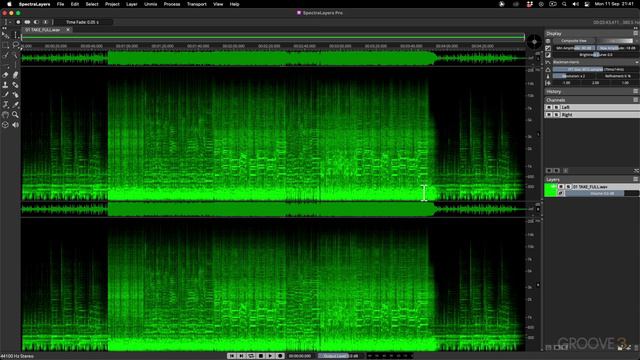Viewport: 640px width, 360px height.
Task: Open the Display panel options menu
Action: [636, 33]
